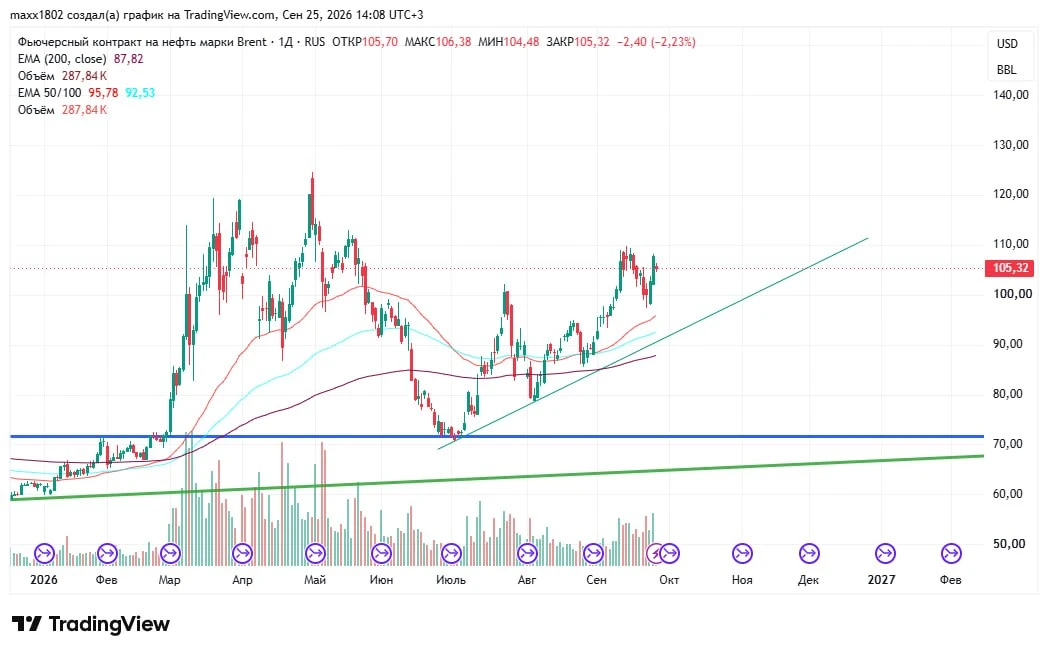Select the event marker above 2027 label
This screenshot has height=654, width=1048.
click(x=885, y=554)
